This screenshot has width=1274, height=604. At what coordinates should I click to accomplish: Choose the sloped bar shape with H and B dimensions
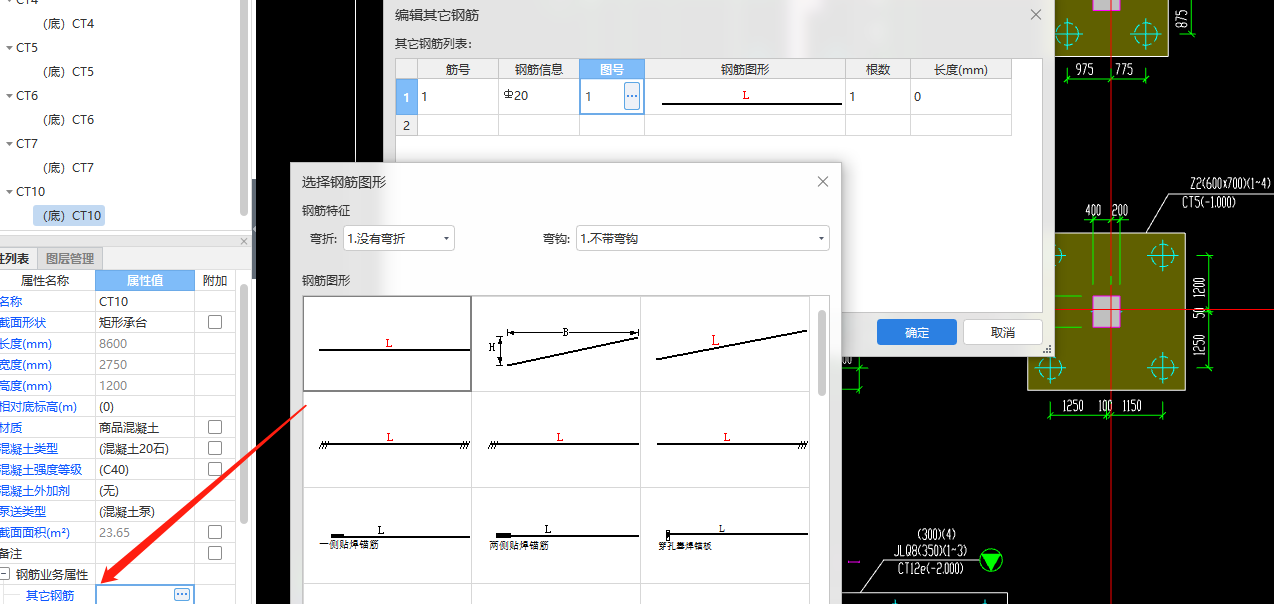point(556,343)
